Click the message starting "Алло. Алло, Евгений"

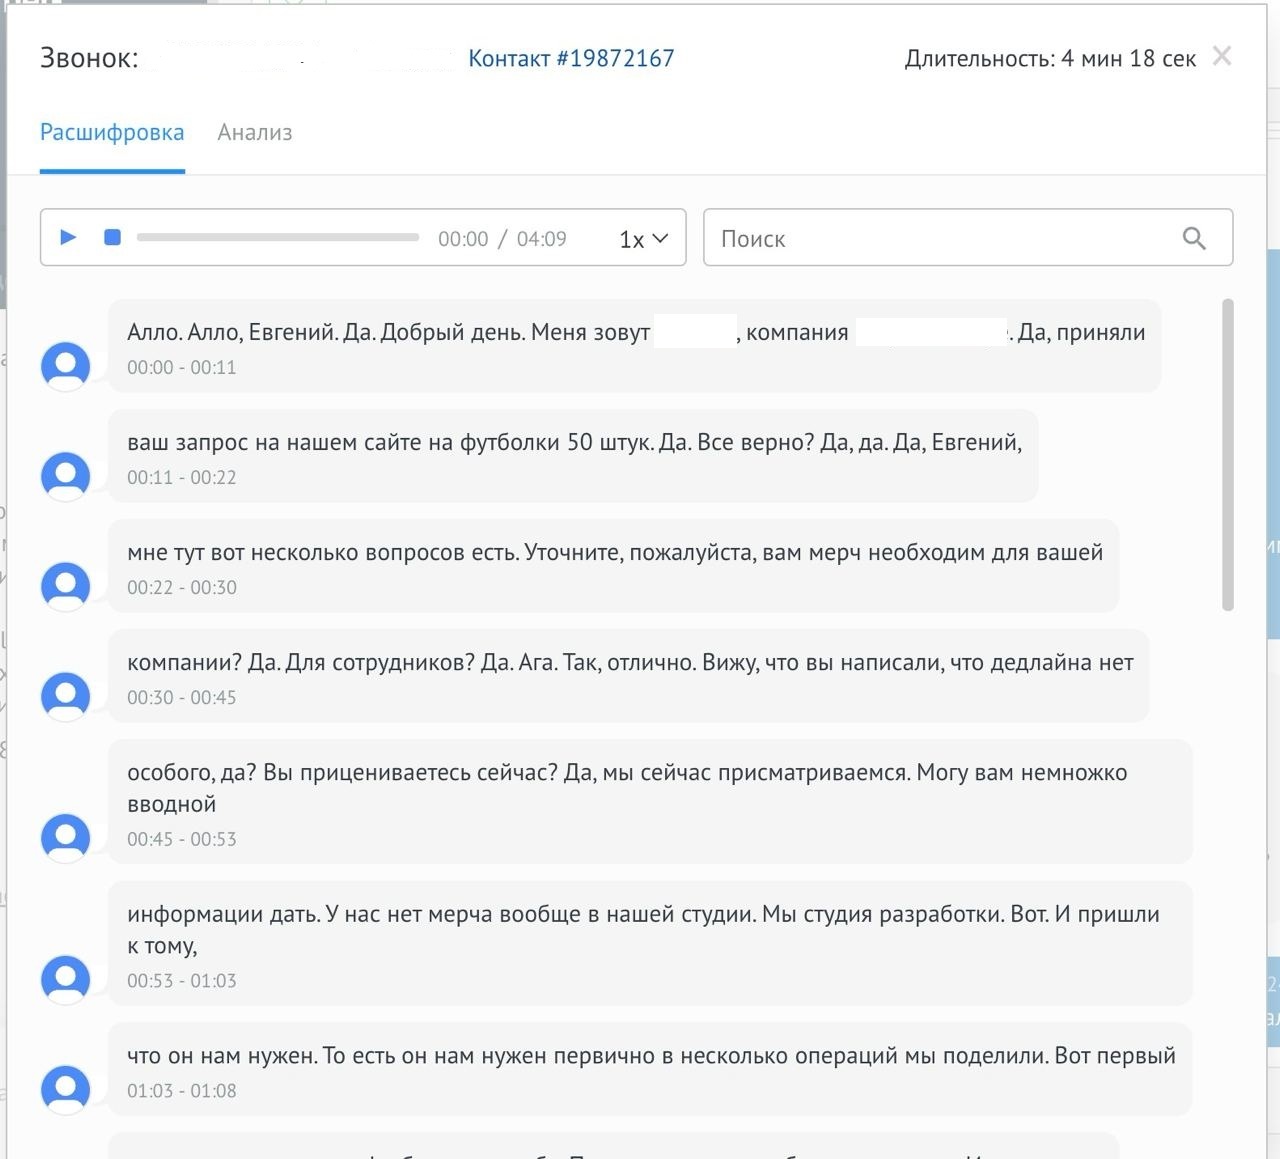coord(634,346)
